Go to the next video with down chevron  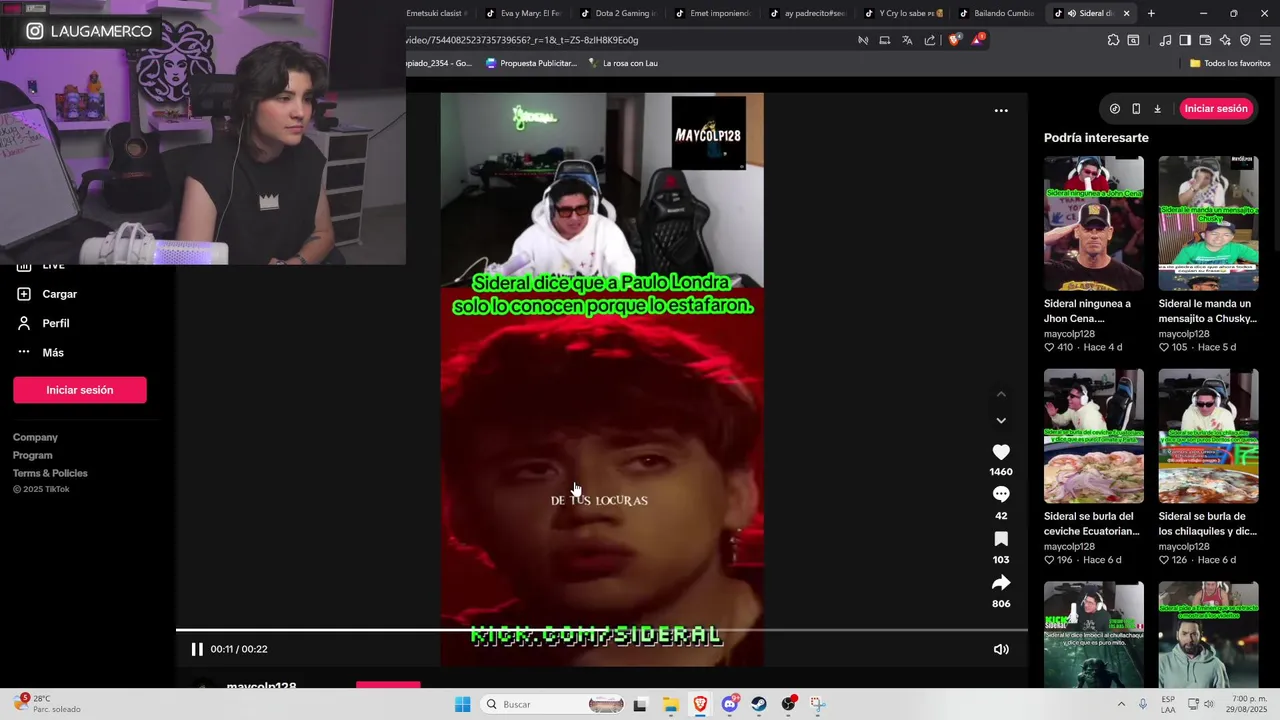[1001, 421]
